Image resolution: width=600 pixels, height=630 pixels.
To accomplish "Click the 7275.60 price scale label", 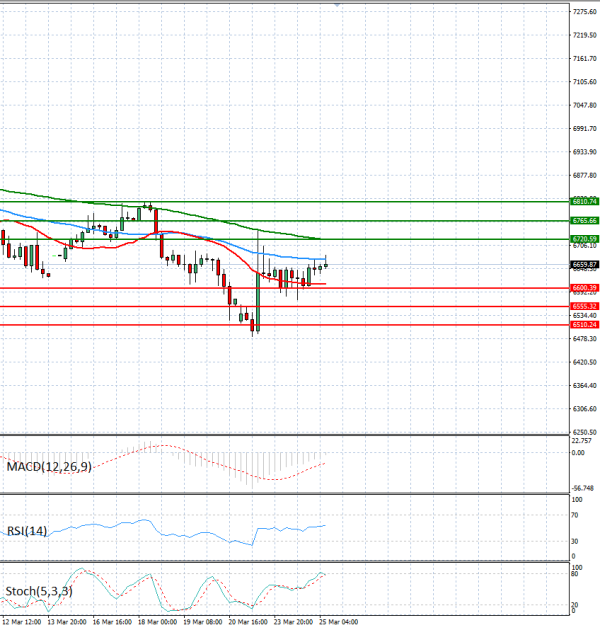I will pyautogui.click(x=584, y=12).
